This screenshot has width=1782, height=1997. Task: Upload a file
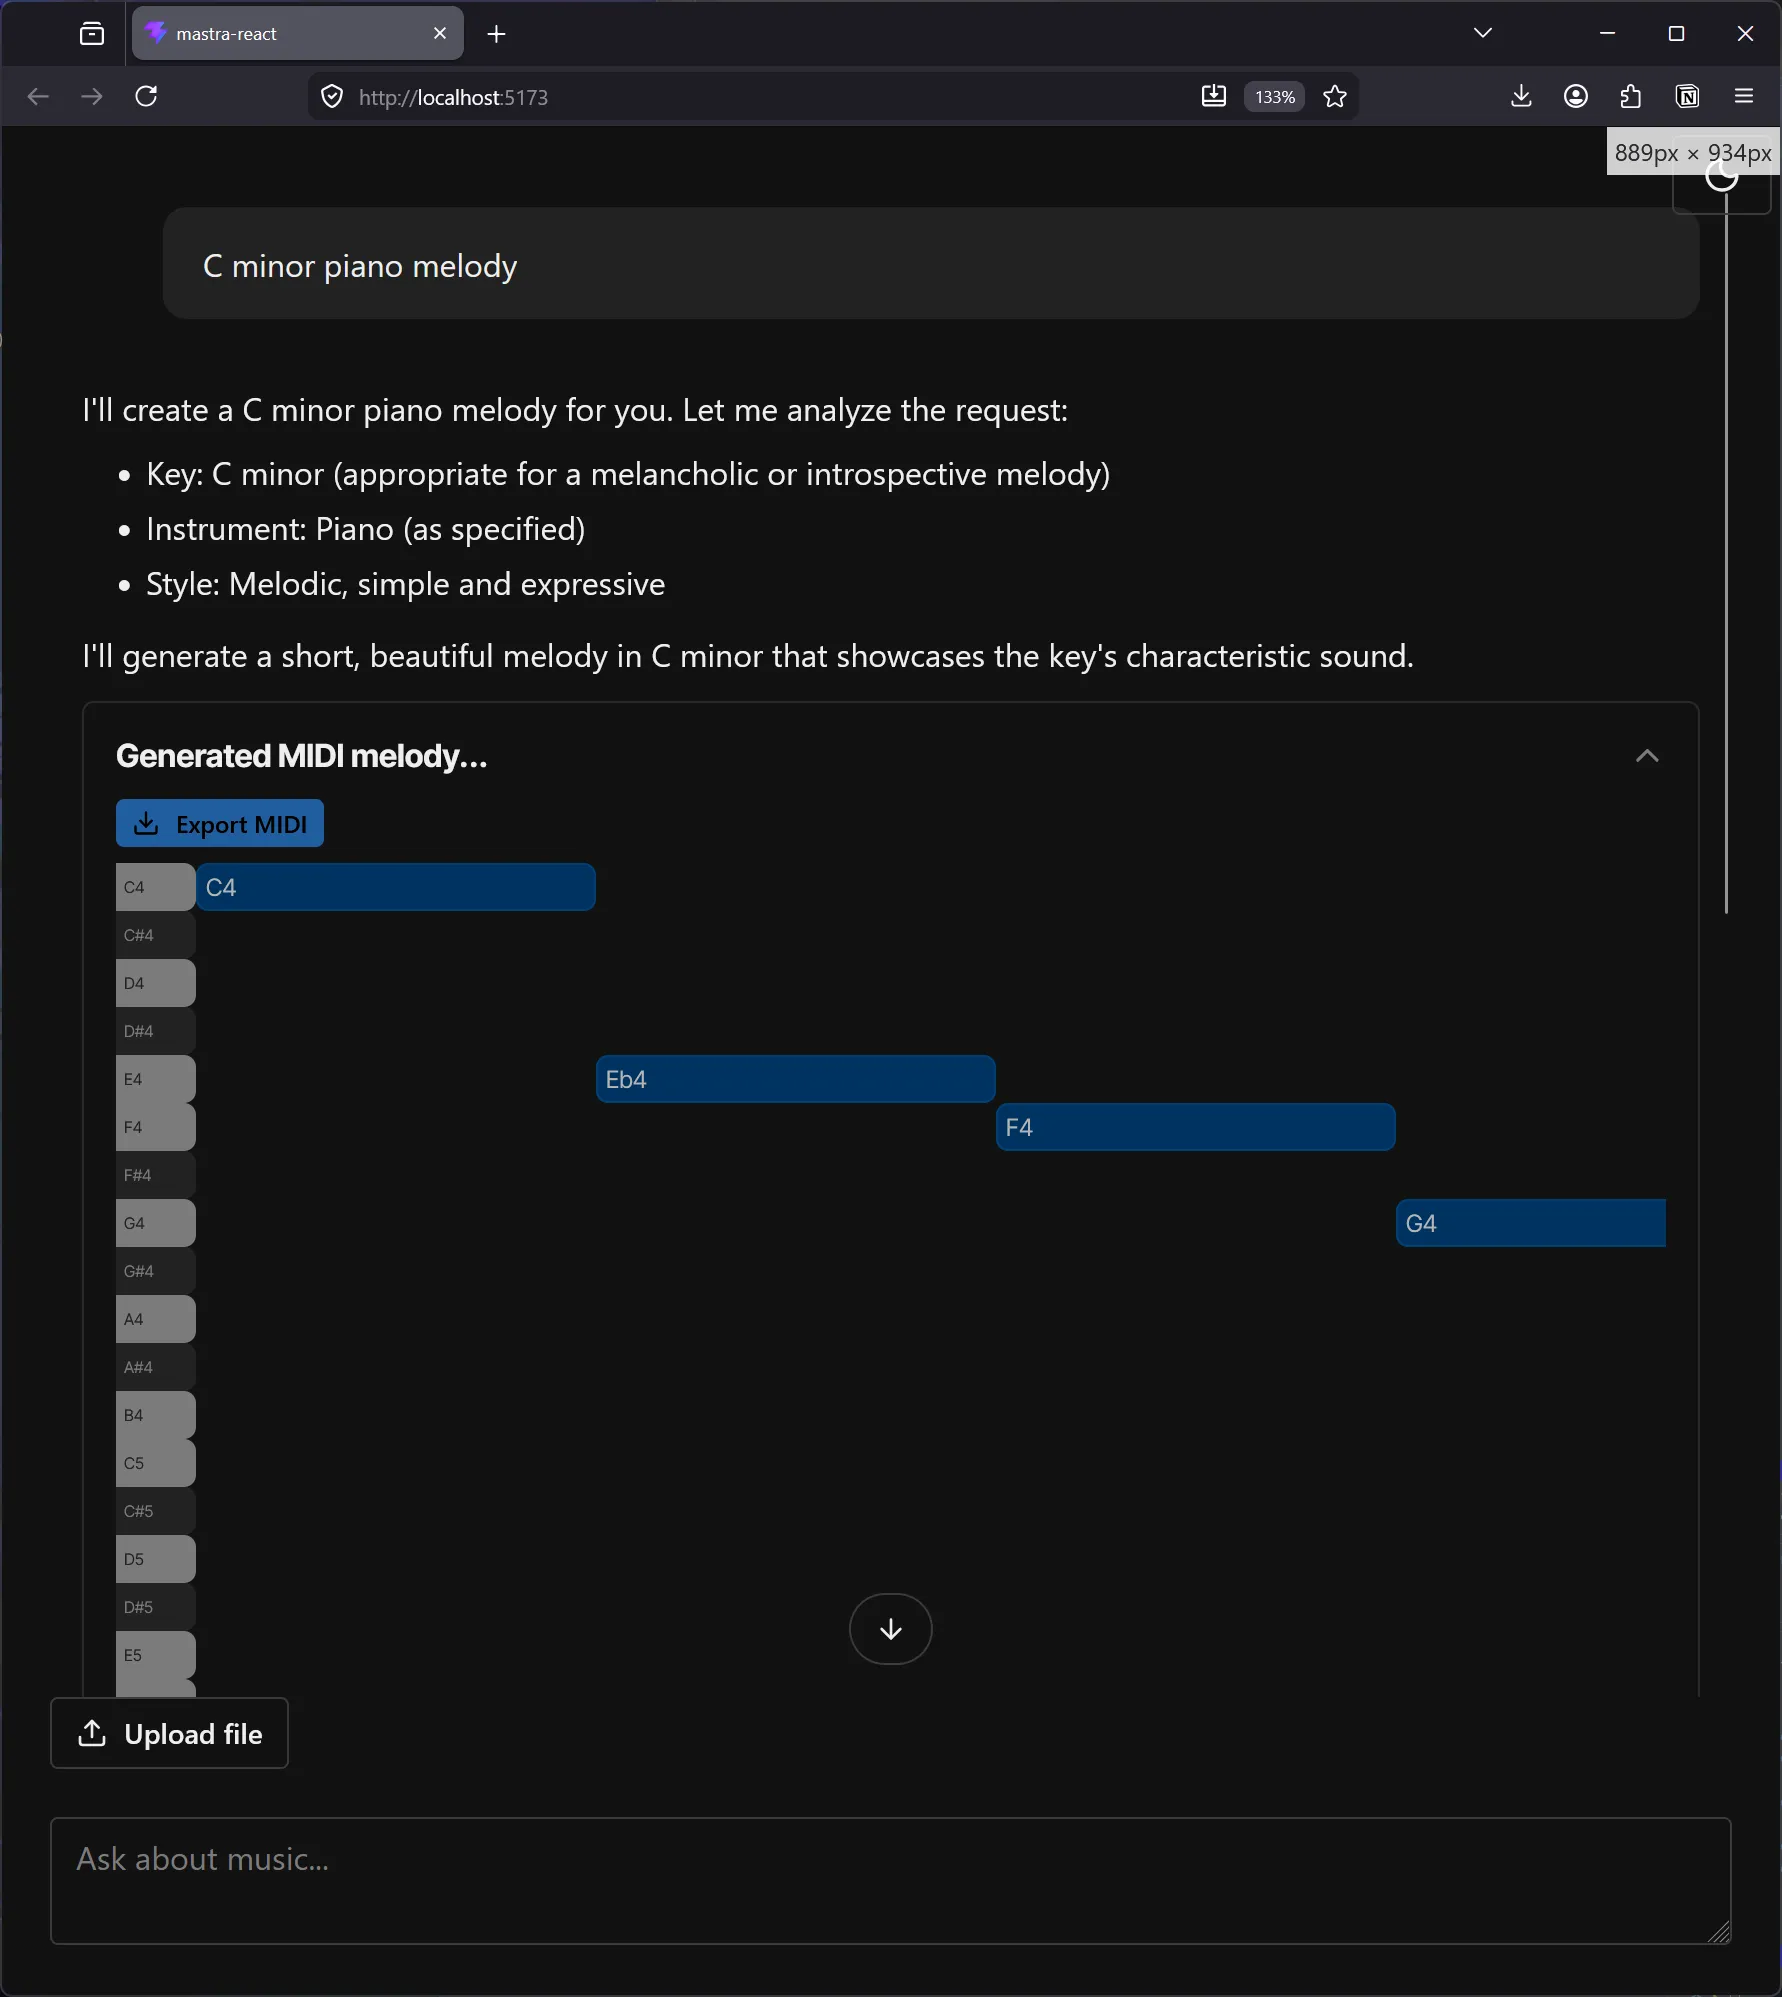[x=168, y=1733]
